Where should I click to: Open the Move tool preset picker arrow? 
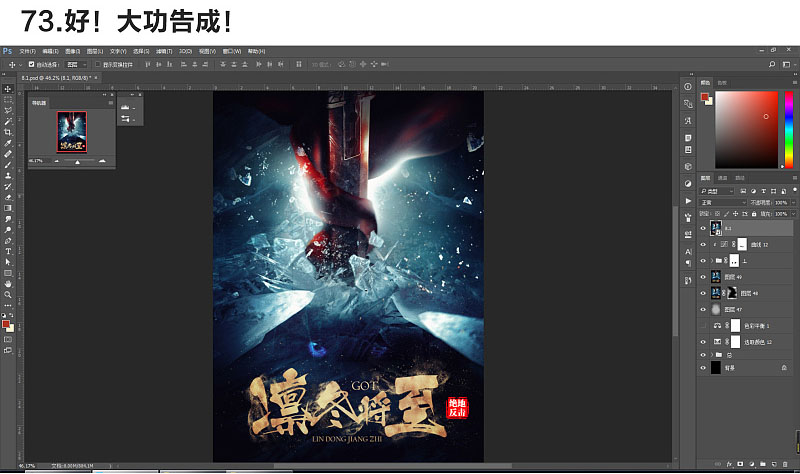click(x=20, y=65)
